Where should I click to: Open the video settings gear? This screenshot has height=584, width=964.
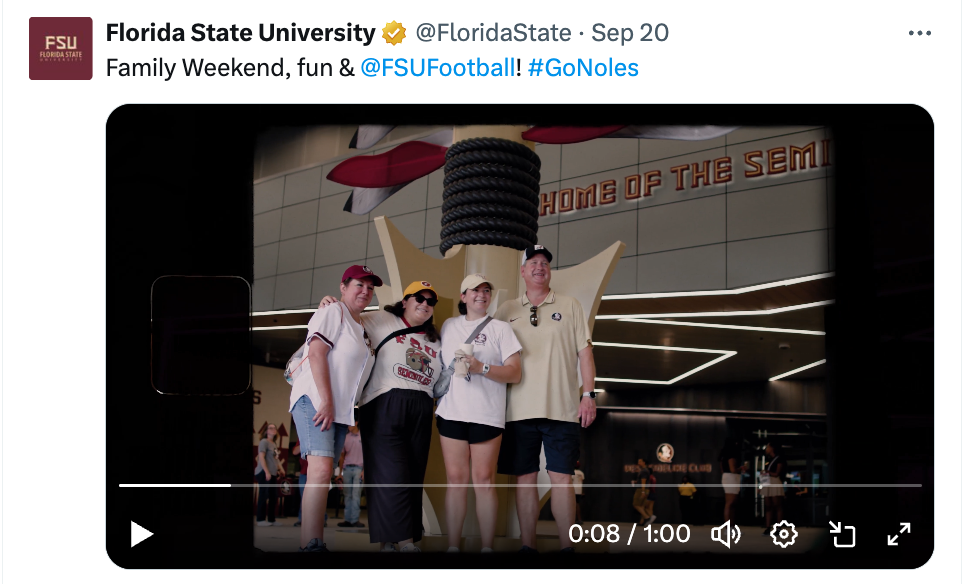(x=783, y=534)
